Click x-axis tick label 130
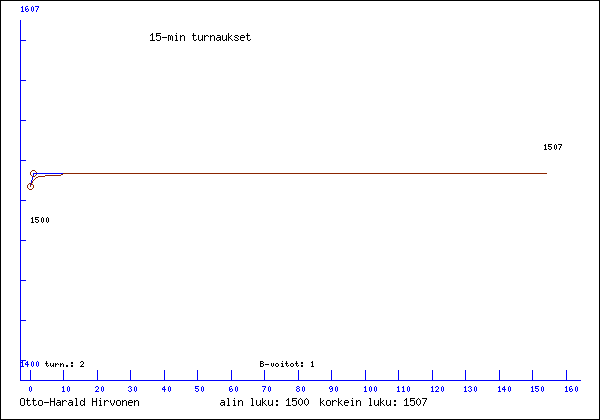Screen dimensions: 600x420 468,388
